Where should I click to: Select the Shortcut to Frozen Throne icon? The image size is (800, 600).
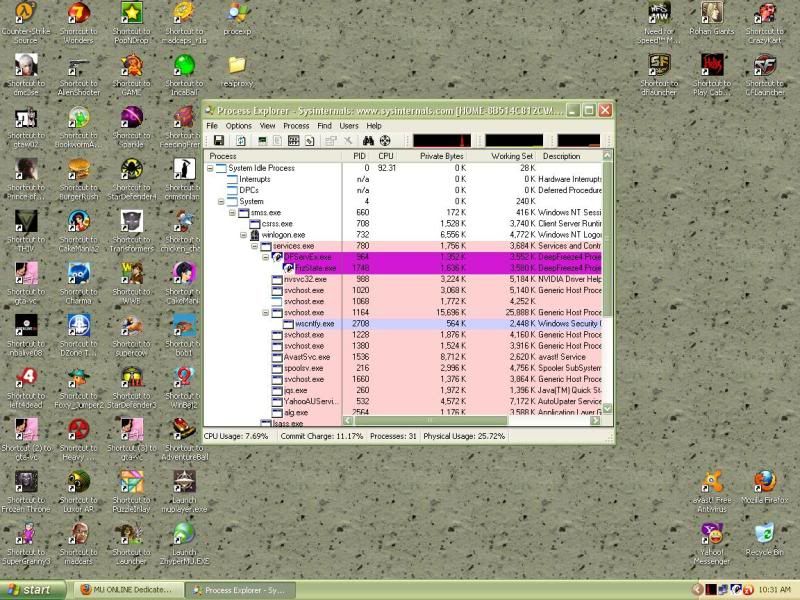pos(26,492)
